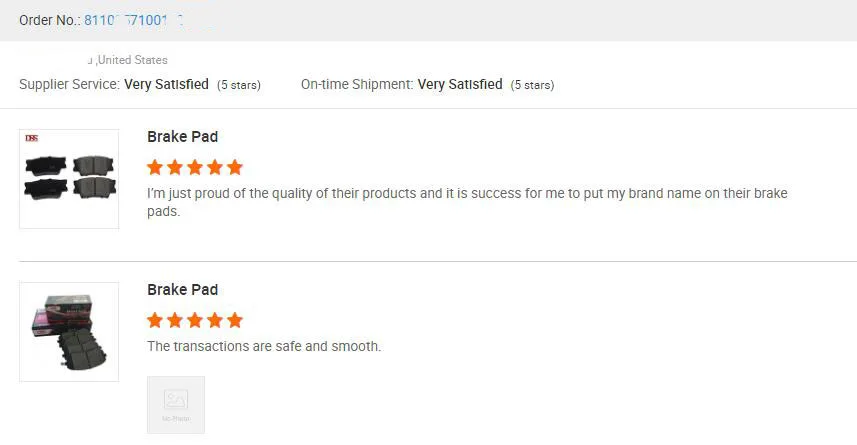This screenshot has width=857, height=445.
Task: Click first star of the top Brake Pad review
Action: click(155, 167)
